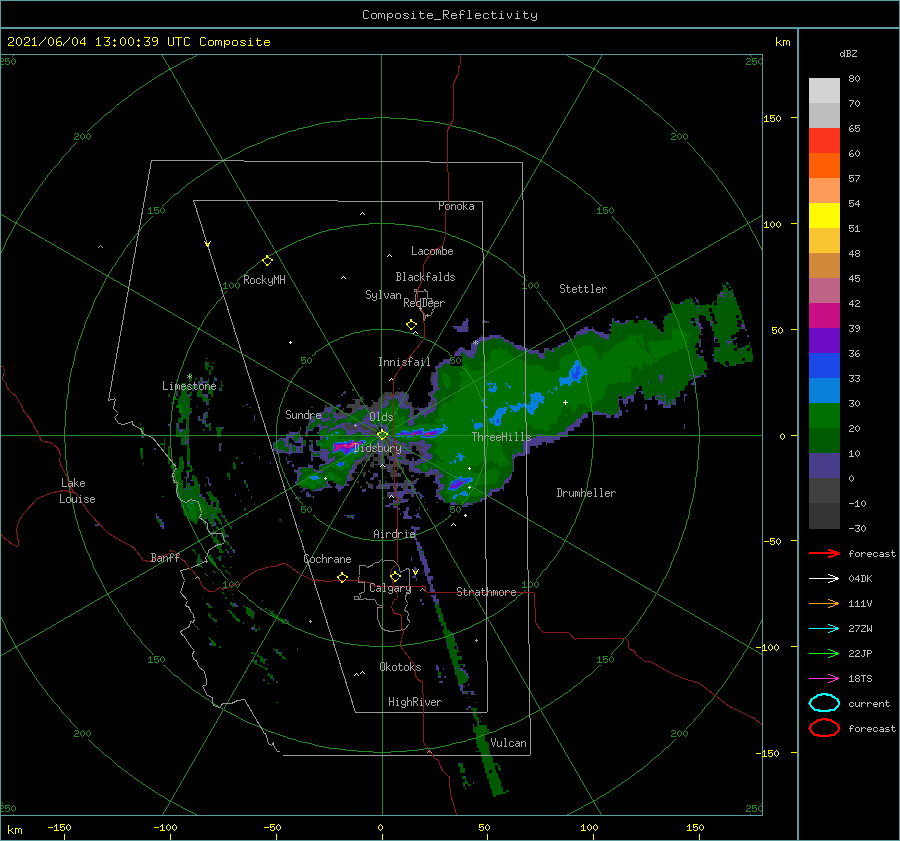
Task: Click the 39 dBZ magenta color swatch
Action: pyautogui.click(x=824, y=315)
